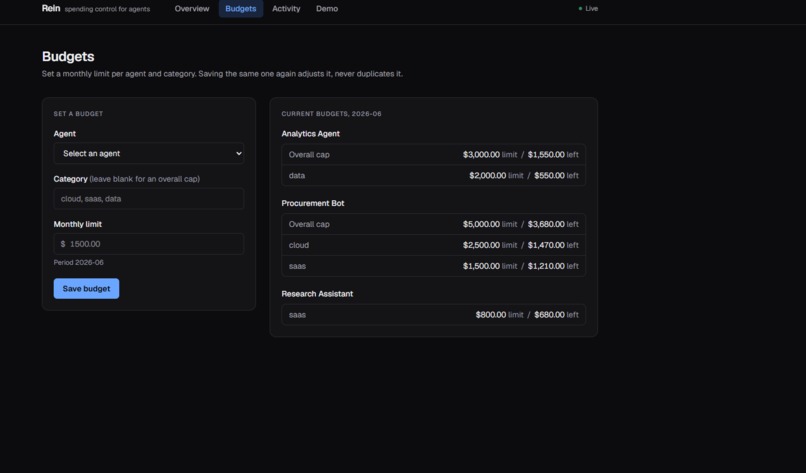Click the Rein logo text
Screen dimensions: 806x473
(51, 8)
